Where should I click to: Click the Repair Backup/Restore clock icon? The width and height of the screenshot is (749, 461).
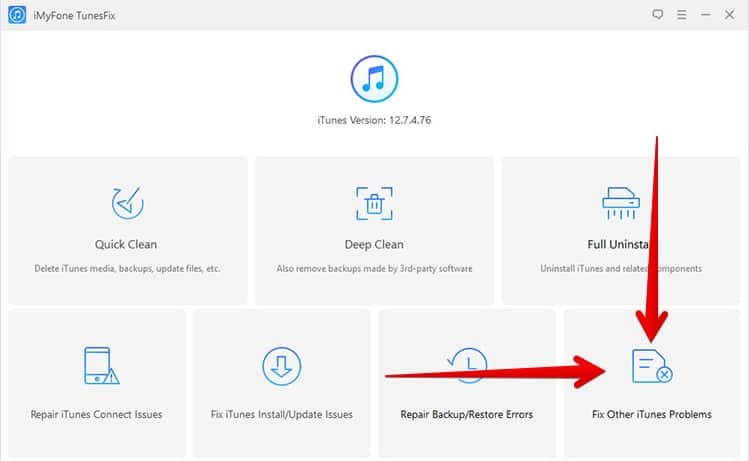point(467,365)
